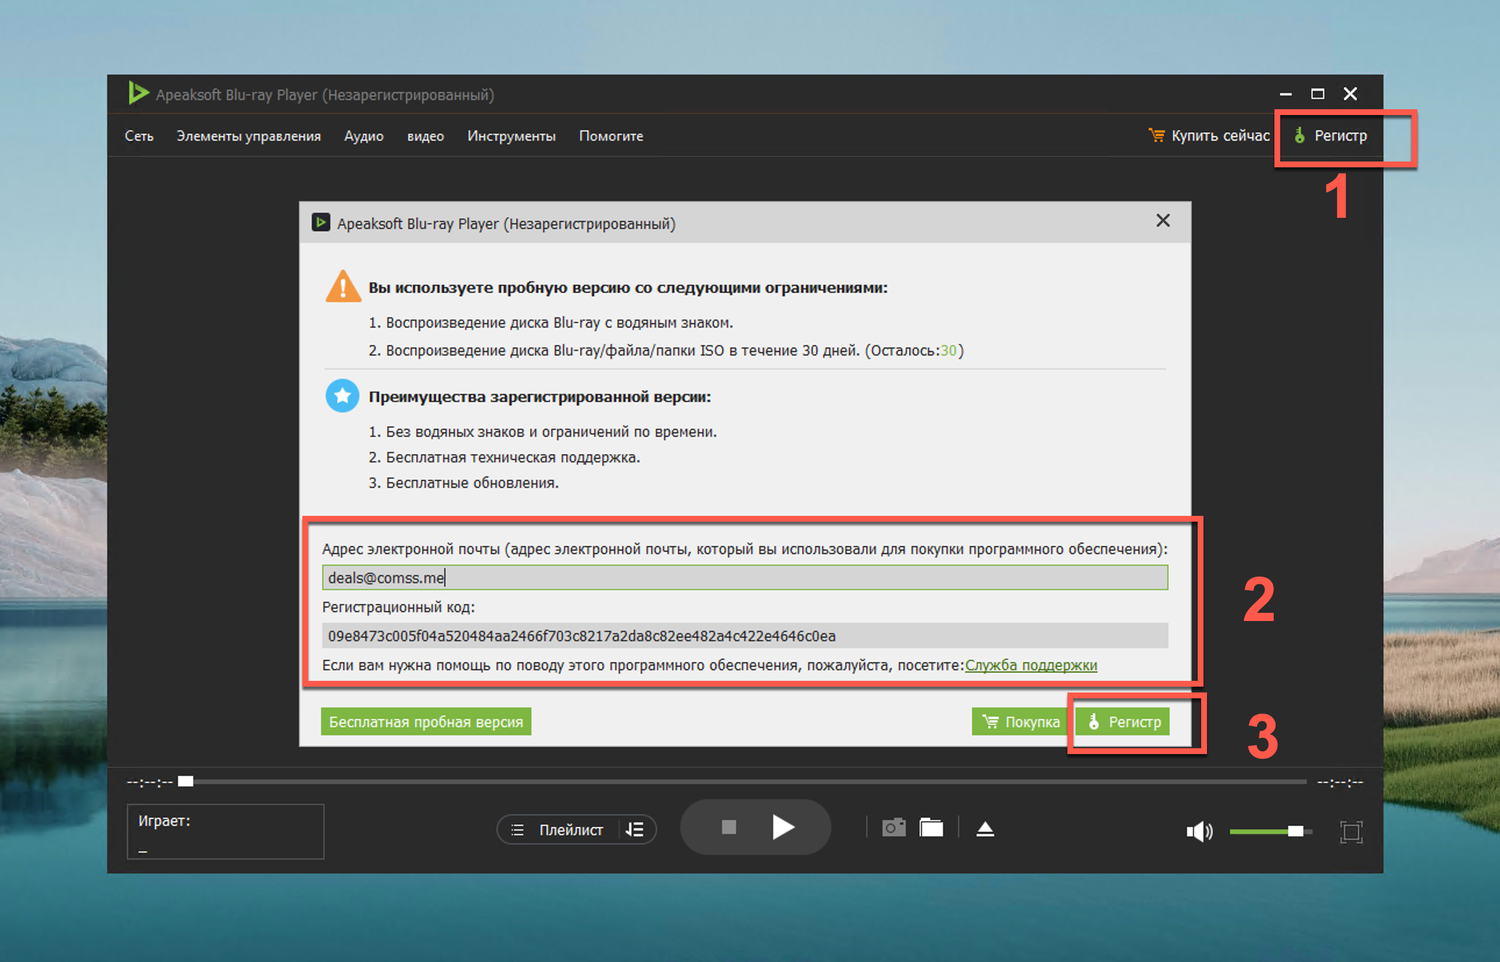Screen dimensions: 1500x962
Task: Close the main Blu-ray Player window
Action: click(1350, 94)
